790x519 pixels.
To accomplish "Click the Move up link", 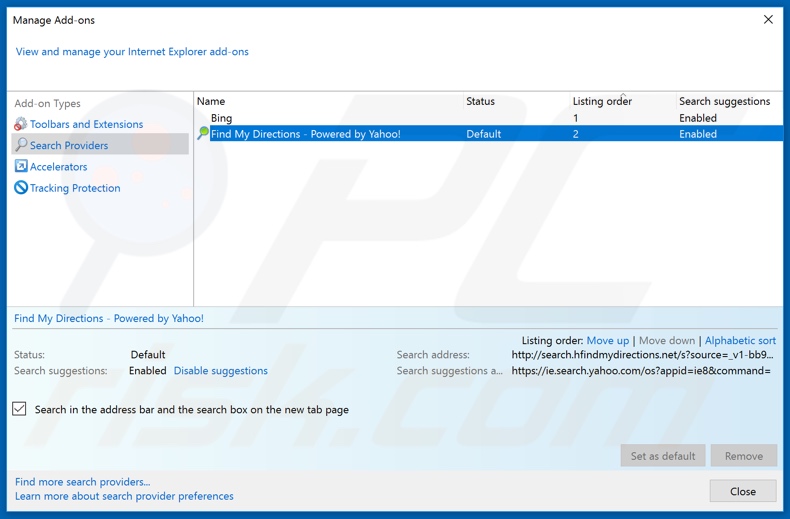I will pos(608,341).
